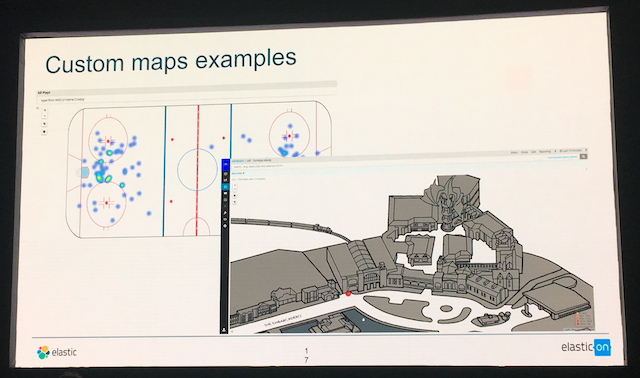Click the Edit dashboard option
The width and height of the screenshot is (640, 378).
point(533,152)
